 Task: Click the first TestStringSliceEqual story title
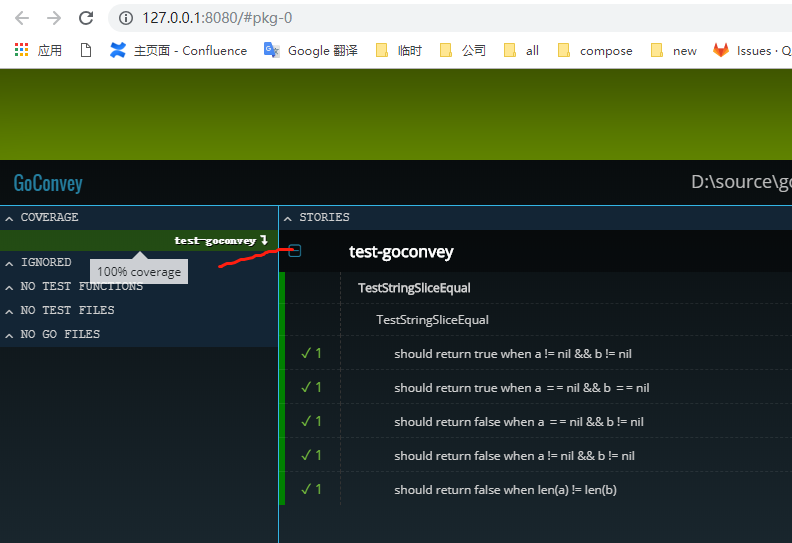coord(414,288)
